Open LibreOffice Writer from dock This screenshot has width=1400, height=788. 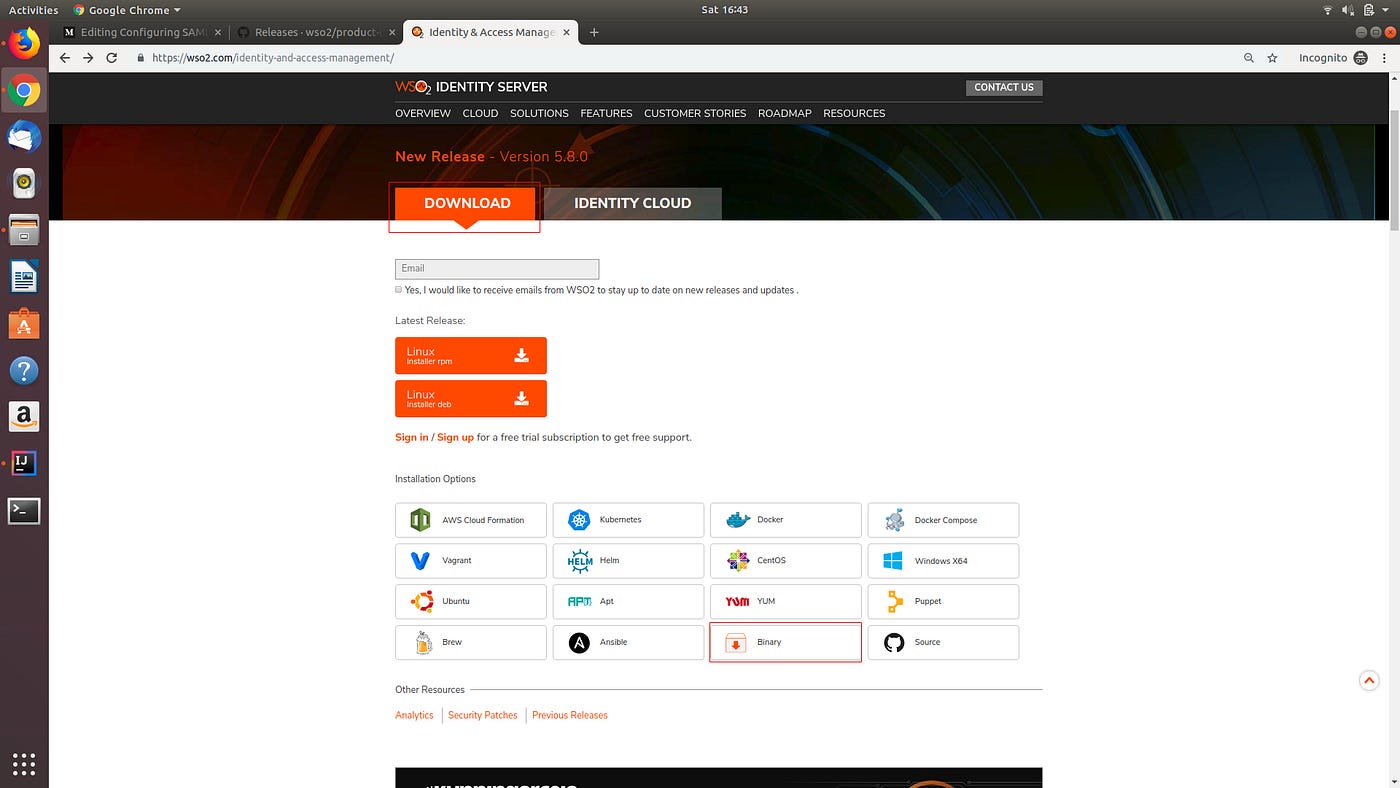click(24, 277)
